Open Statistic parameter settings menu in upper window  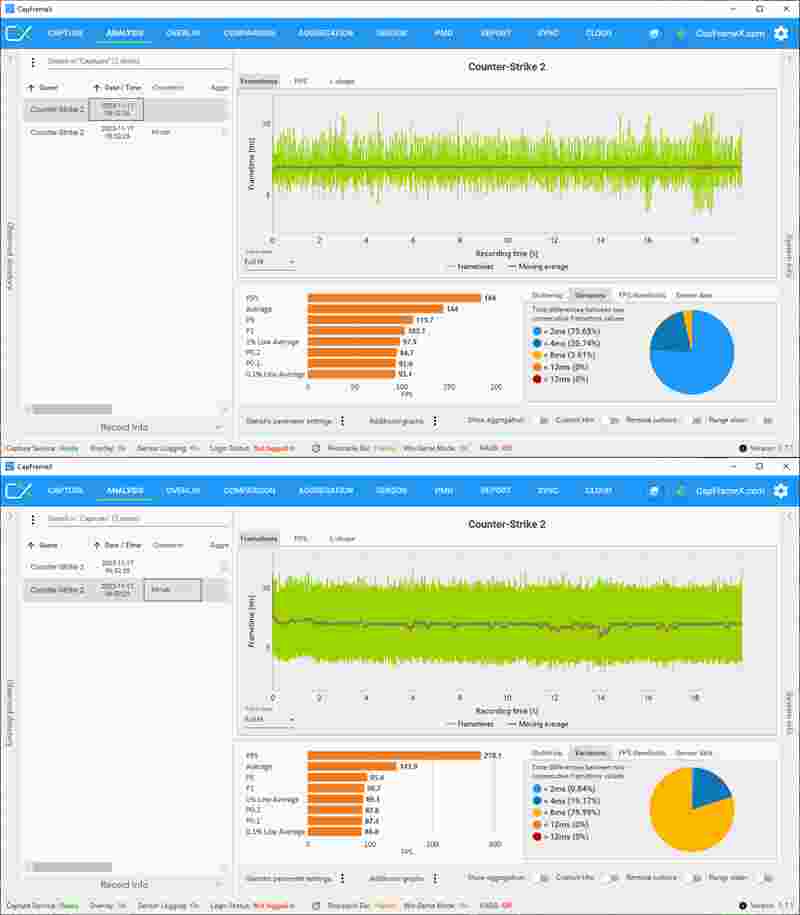pos(343,421)
